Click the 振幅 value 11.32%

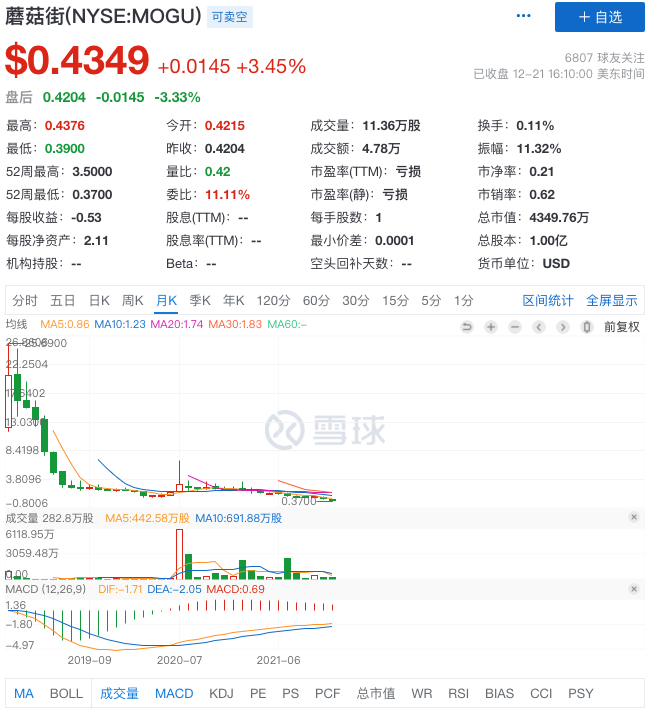tap(539, 149)
